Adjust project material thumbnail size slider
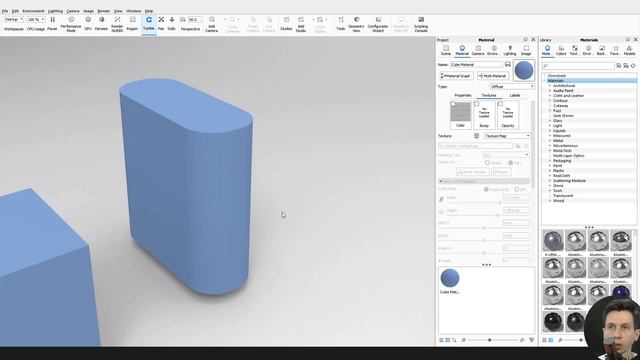Screen dimensions: 640x360 (489, 340)
